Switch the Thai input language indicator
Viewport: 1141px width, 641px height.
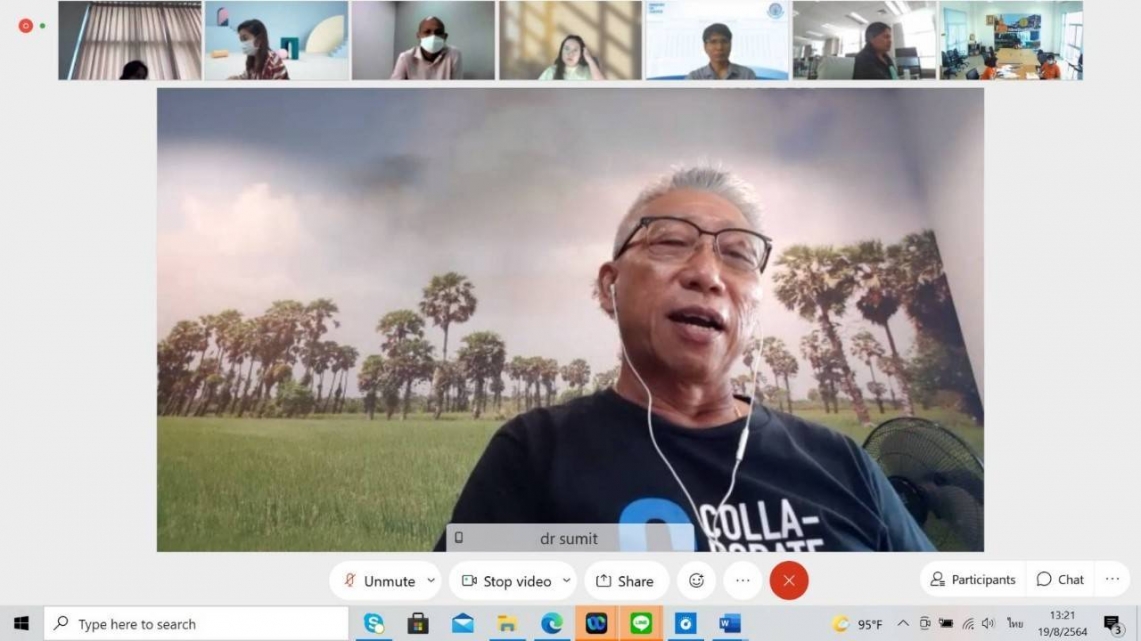point(1015,624)
